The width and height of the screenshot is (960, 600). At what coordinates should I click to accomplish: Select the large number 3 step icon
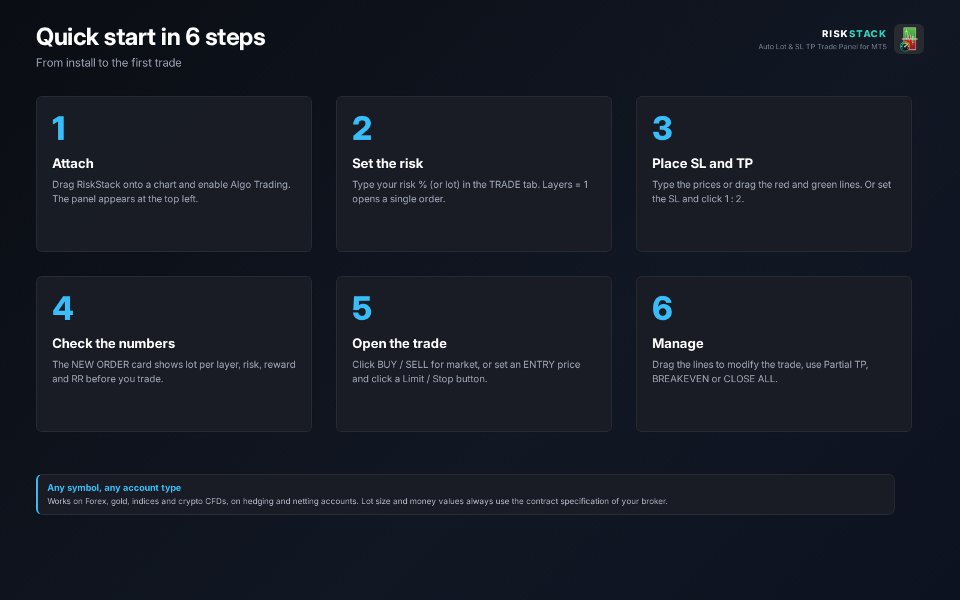click(662, 129)
